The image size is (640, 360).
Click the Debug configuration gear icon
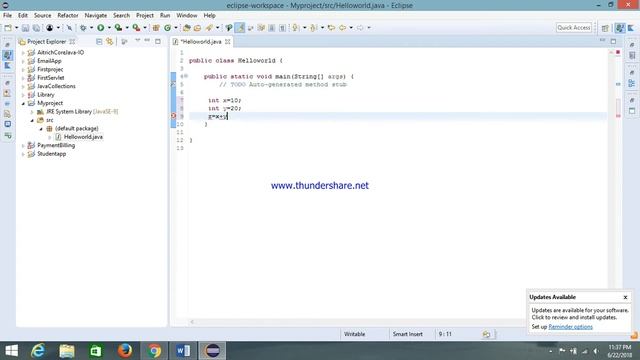83,28
